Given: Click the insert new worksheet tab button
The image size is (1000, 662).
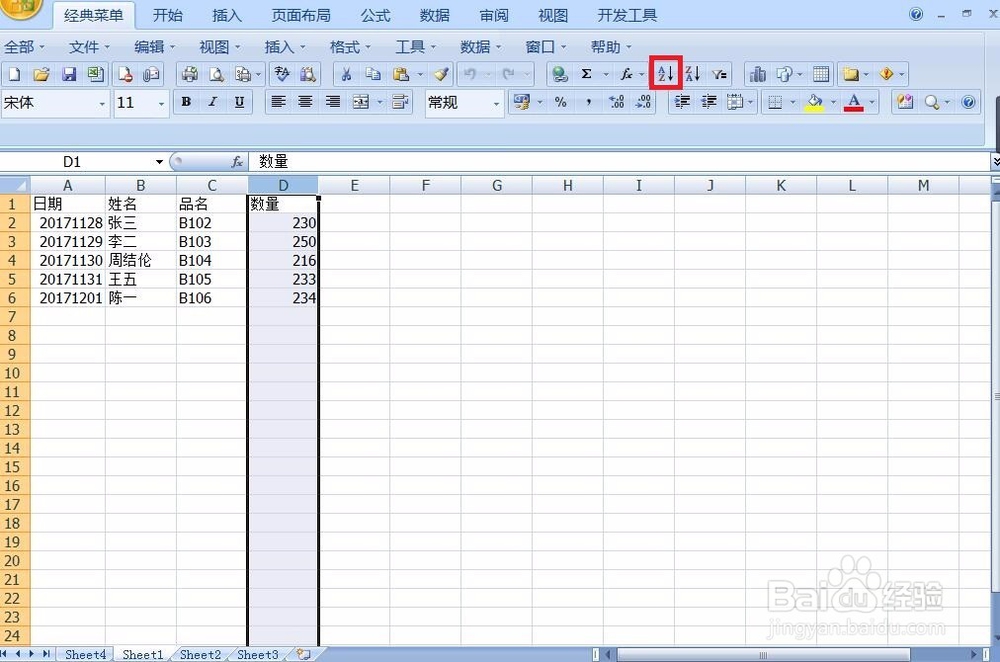Looking at the screenshot, I should (304, 654).
